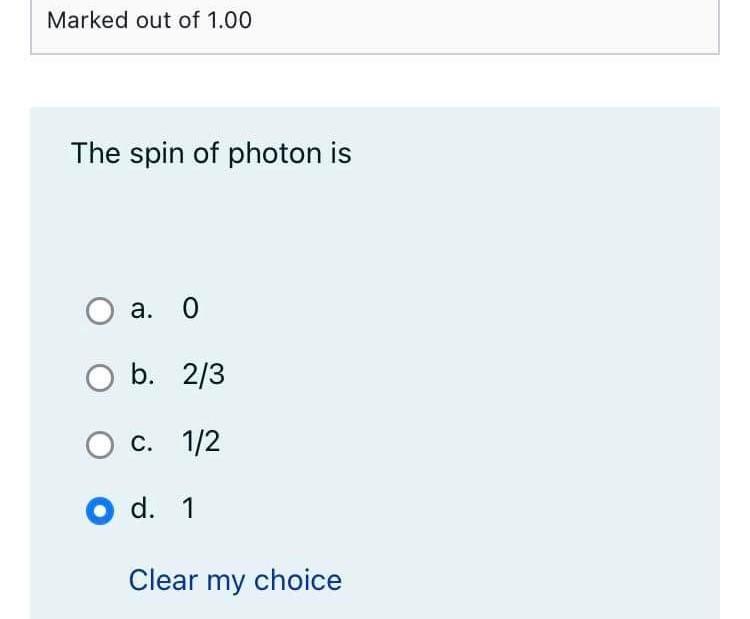
Task: Click the word "Clear" in the reset link
Action: [164, 580]
